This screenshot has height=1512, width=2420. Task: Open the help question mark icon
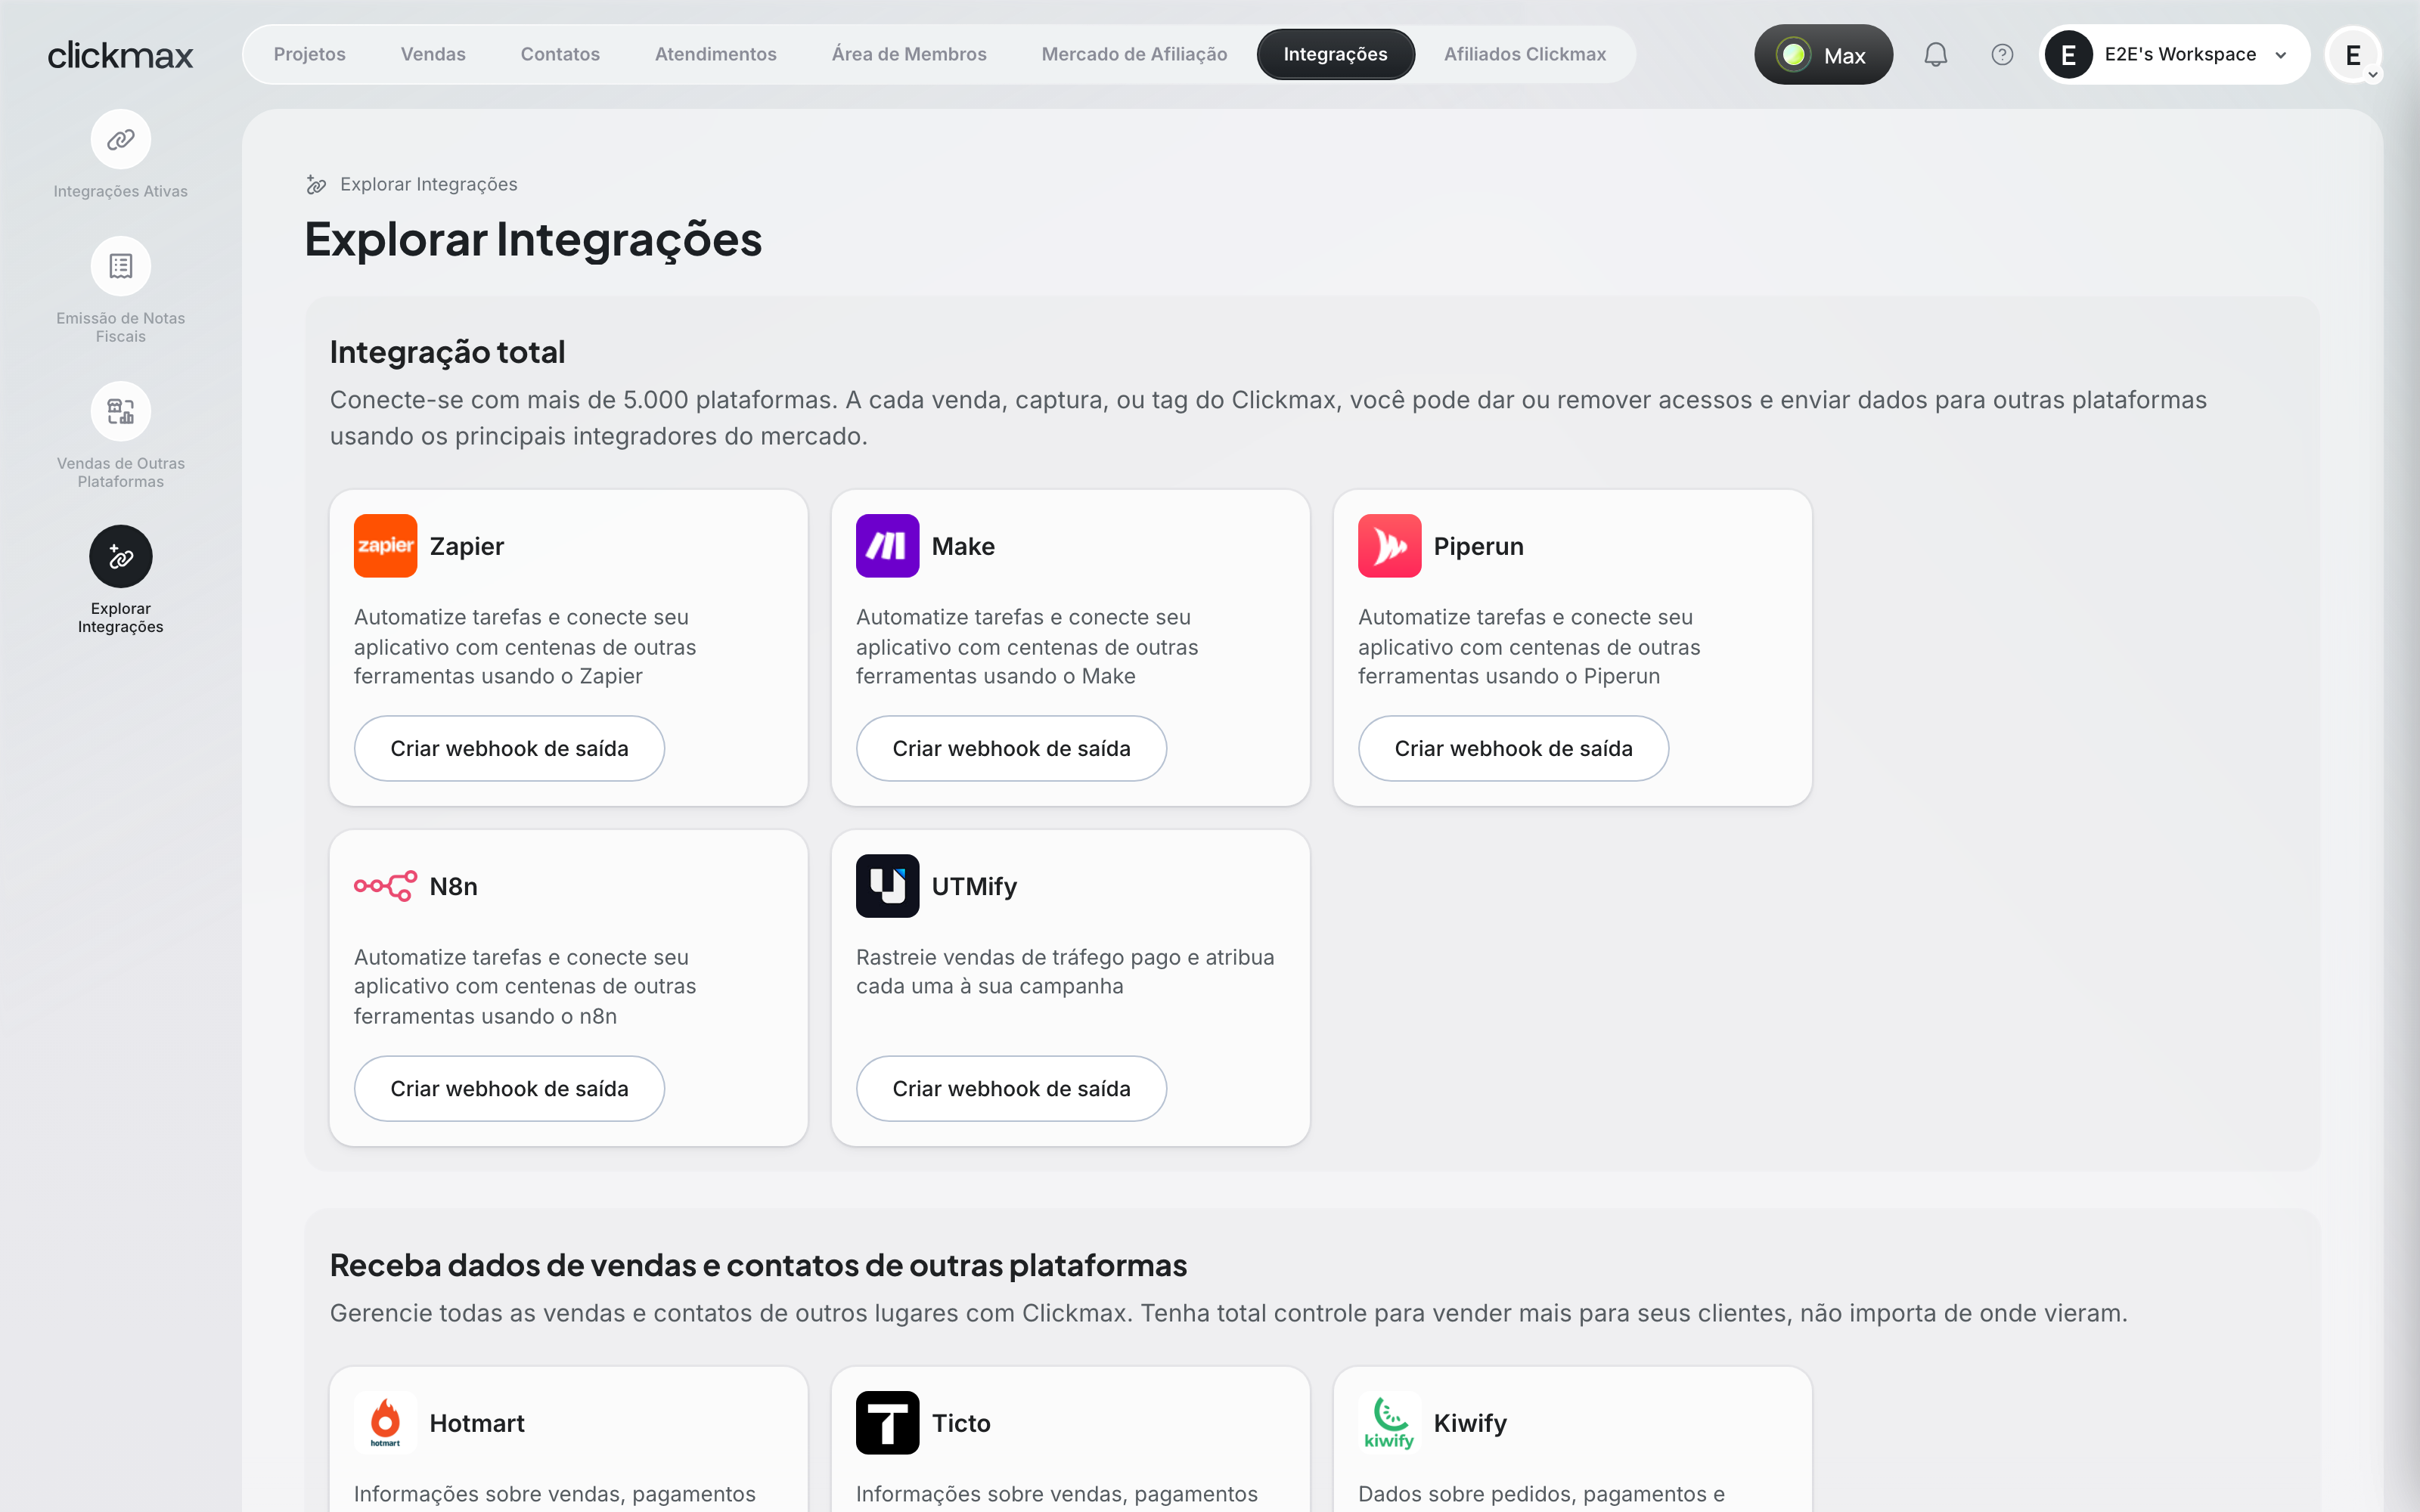2002,55
